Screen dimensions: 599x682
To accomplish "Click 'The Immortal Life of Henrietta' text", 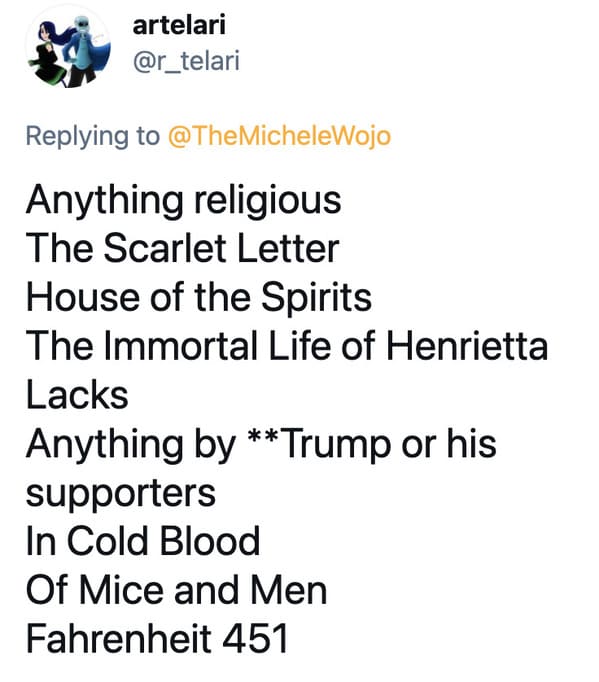I will (287, 346).
